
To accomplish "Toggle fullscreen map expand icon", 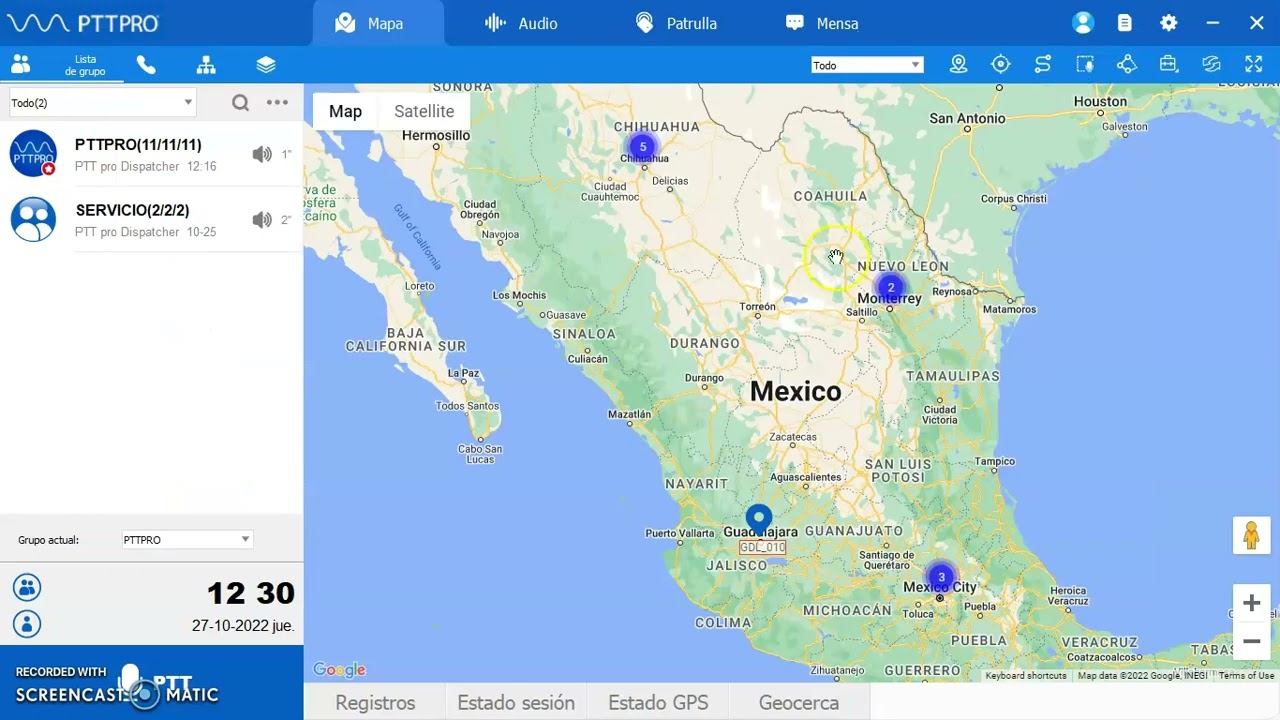I will point(1254,65).
